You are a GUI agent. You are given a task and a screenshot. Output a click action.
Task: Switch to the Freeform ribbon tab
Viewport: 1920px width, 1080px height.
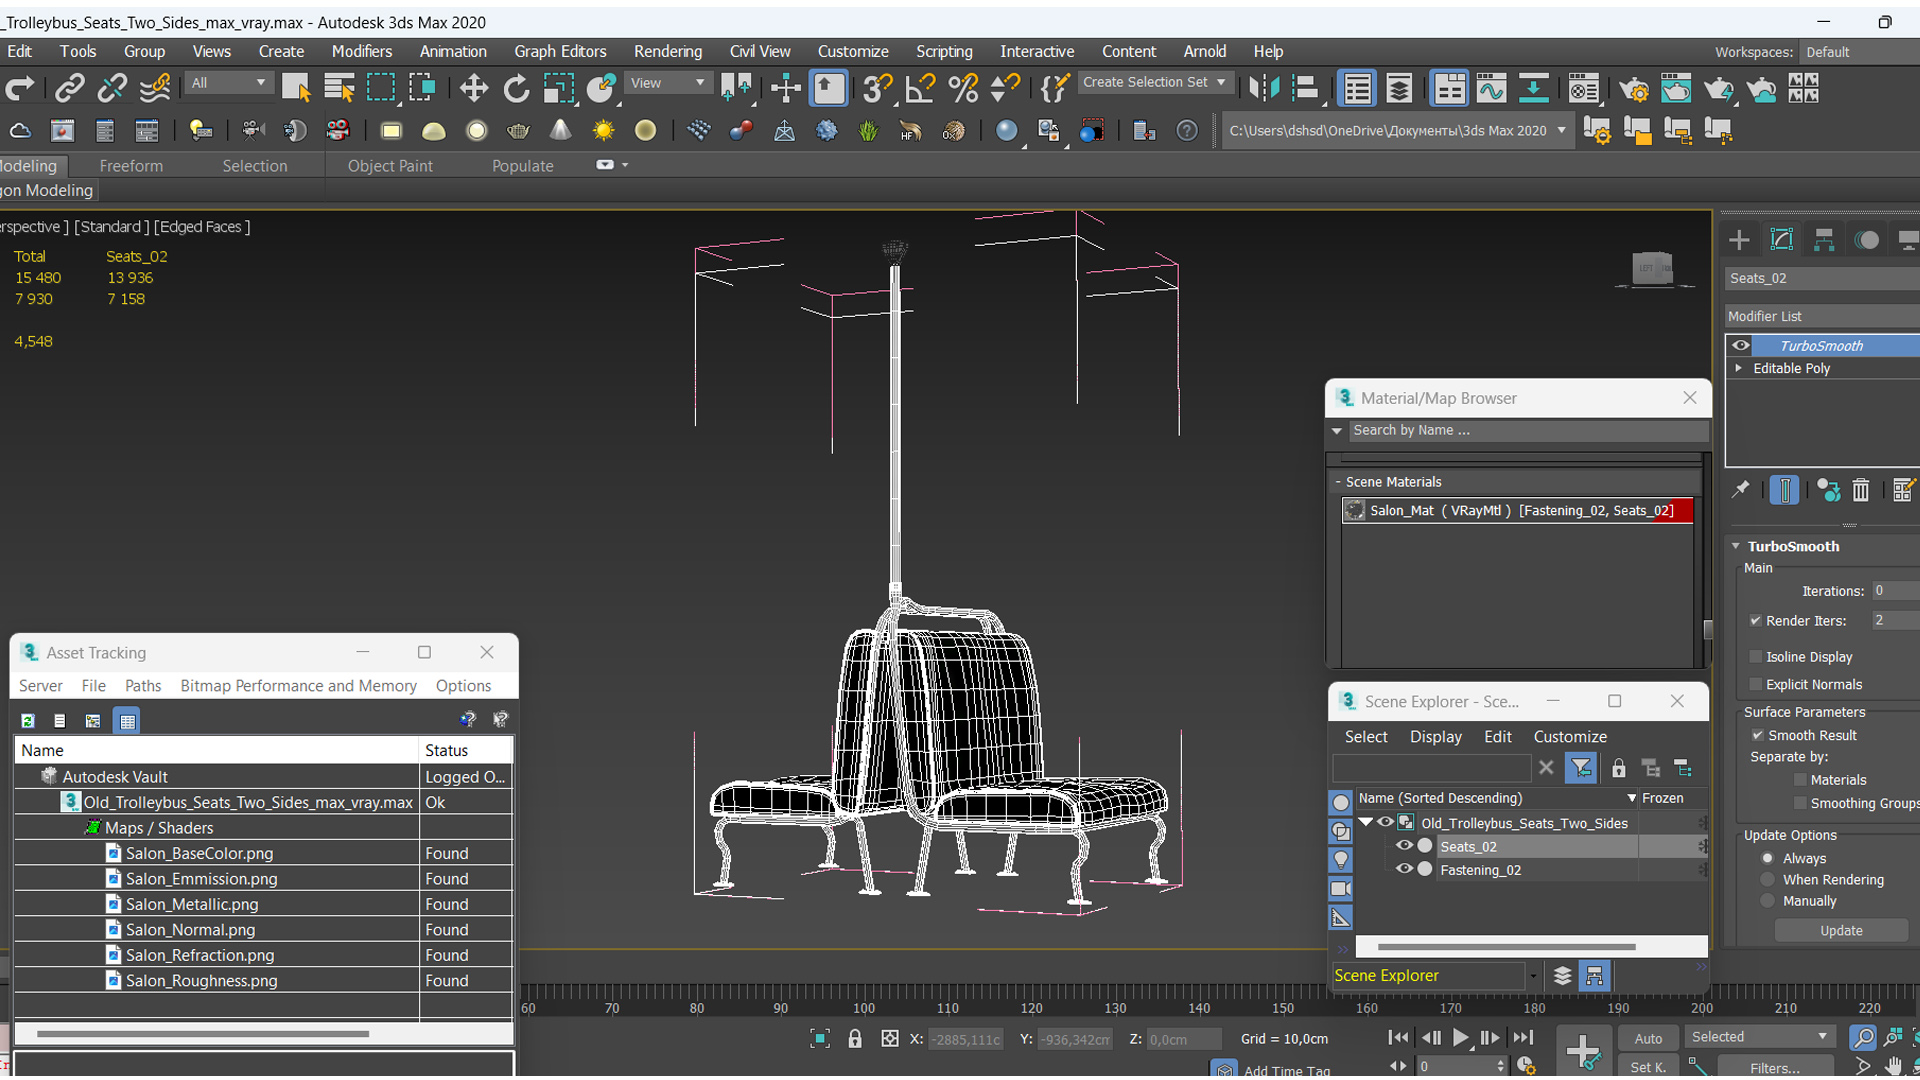131,166
